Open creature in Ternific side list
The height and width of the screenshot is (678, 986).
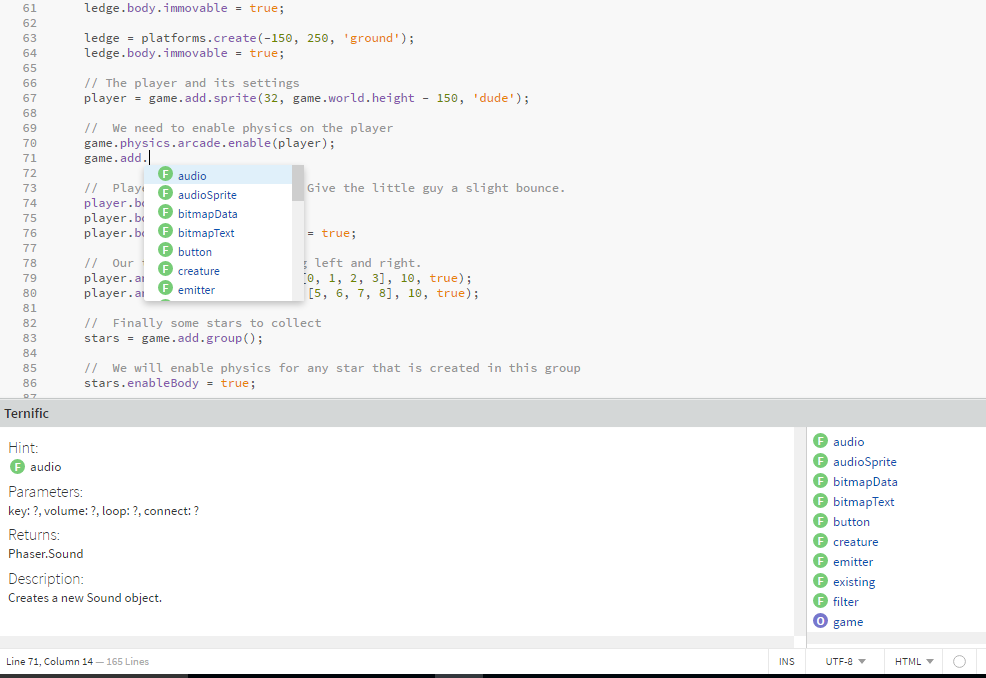(x=855, y=542)
